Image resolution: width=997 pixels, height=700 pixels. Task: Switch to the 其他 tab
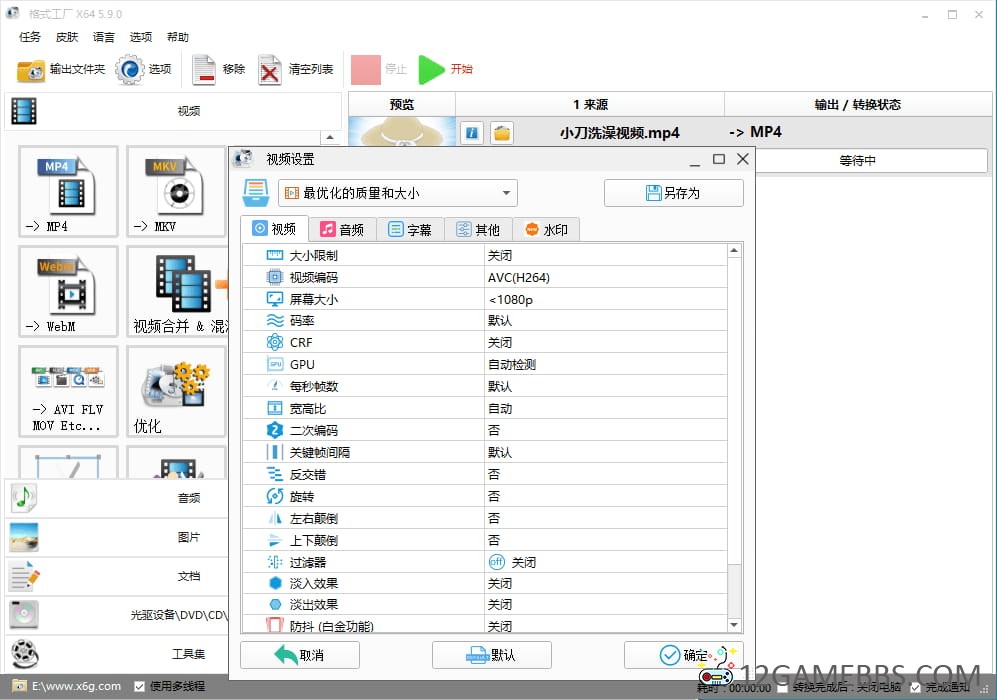(479, 230)
